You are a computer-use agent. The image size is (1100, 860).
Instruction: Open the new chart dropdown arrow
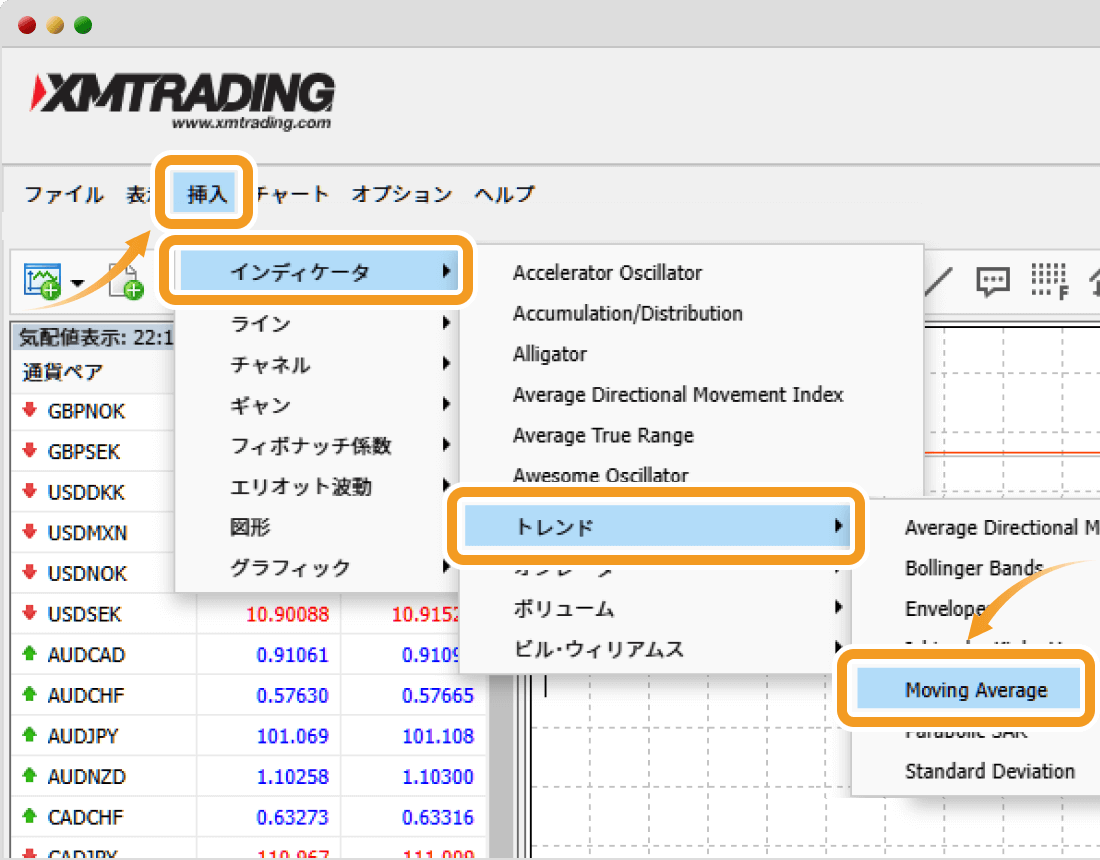point(77,283)
